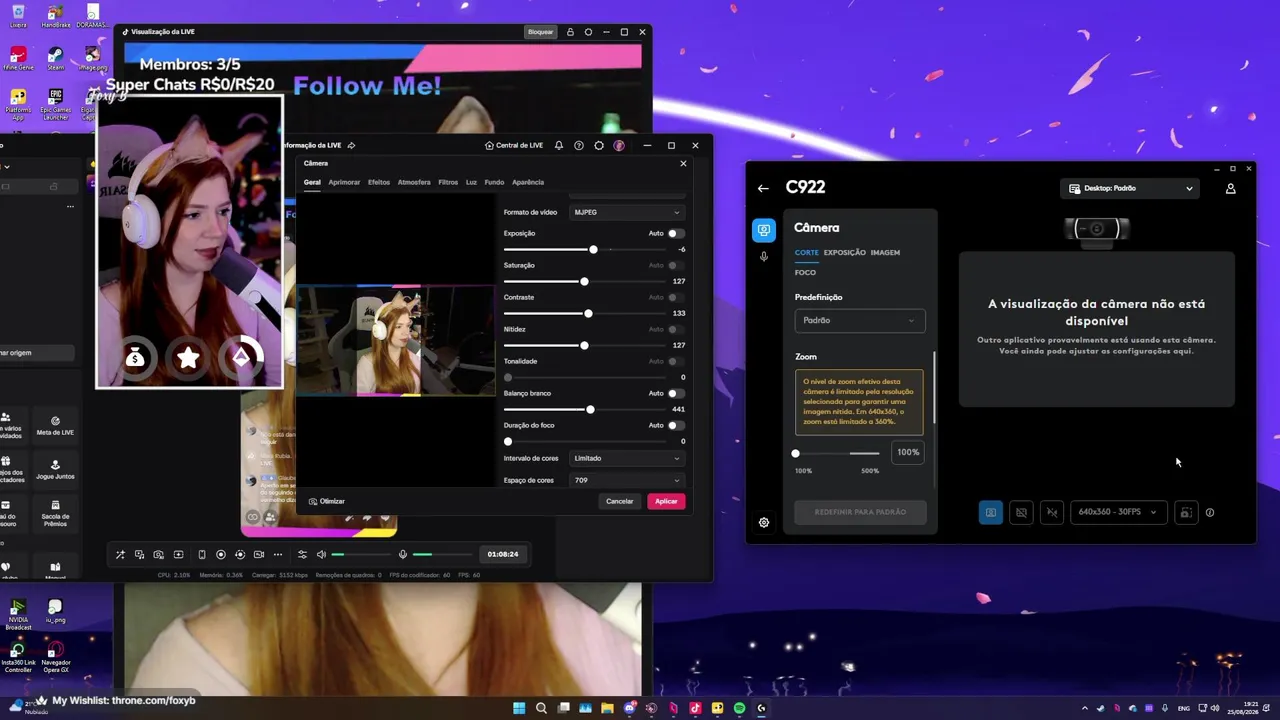Mute the microphone in the control bar
1280x720 pixels.
[x=403, y=554]
